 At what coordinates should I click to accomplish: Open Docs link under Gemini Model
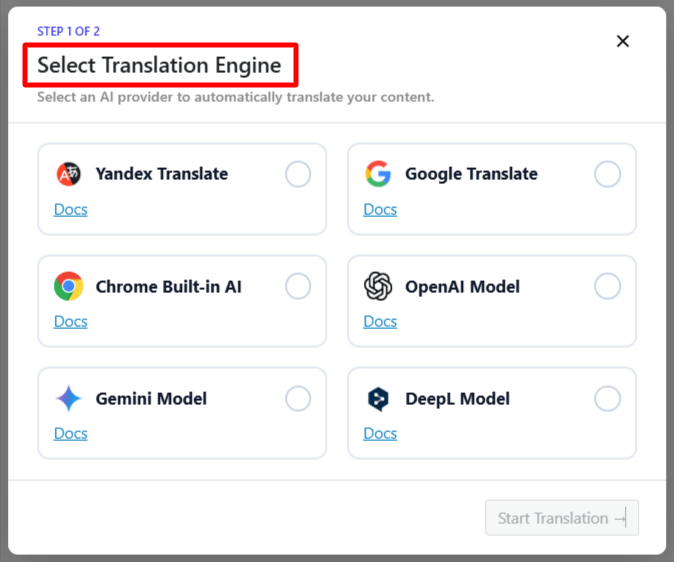tap(71, 433)
